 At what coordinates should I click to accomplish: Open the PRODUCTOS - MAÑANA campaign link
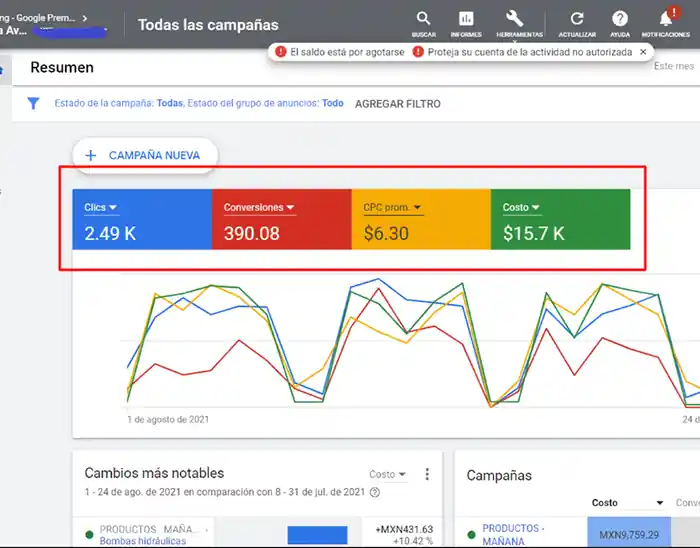[x=513, y=535]
